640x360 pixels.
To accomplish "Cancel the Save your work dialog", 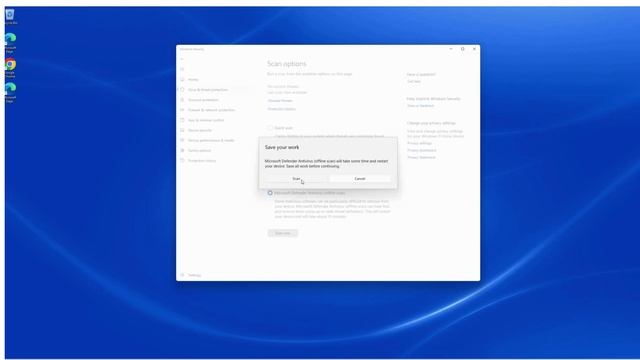I will [x=360, y=179].
